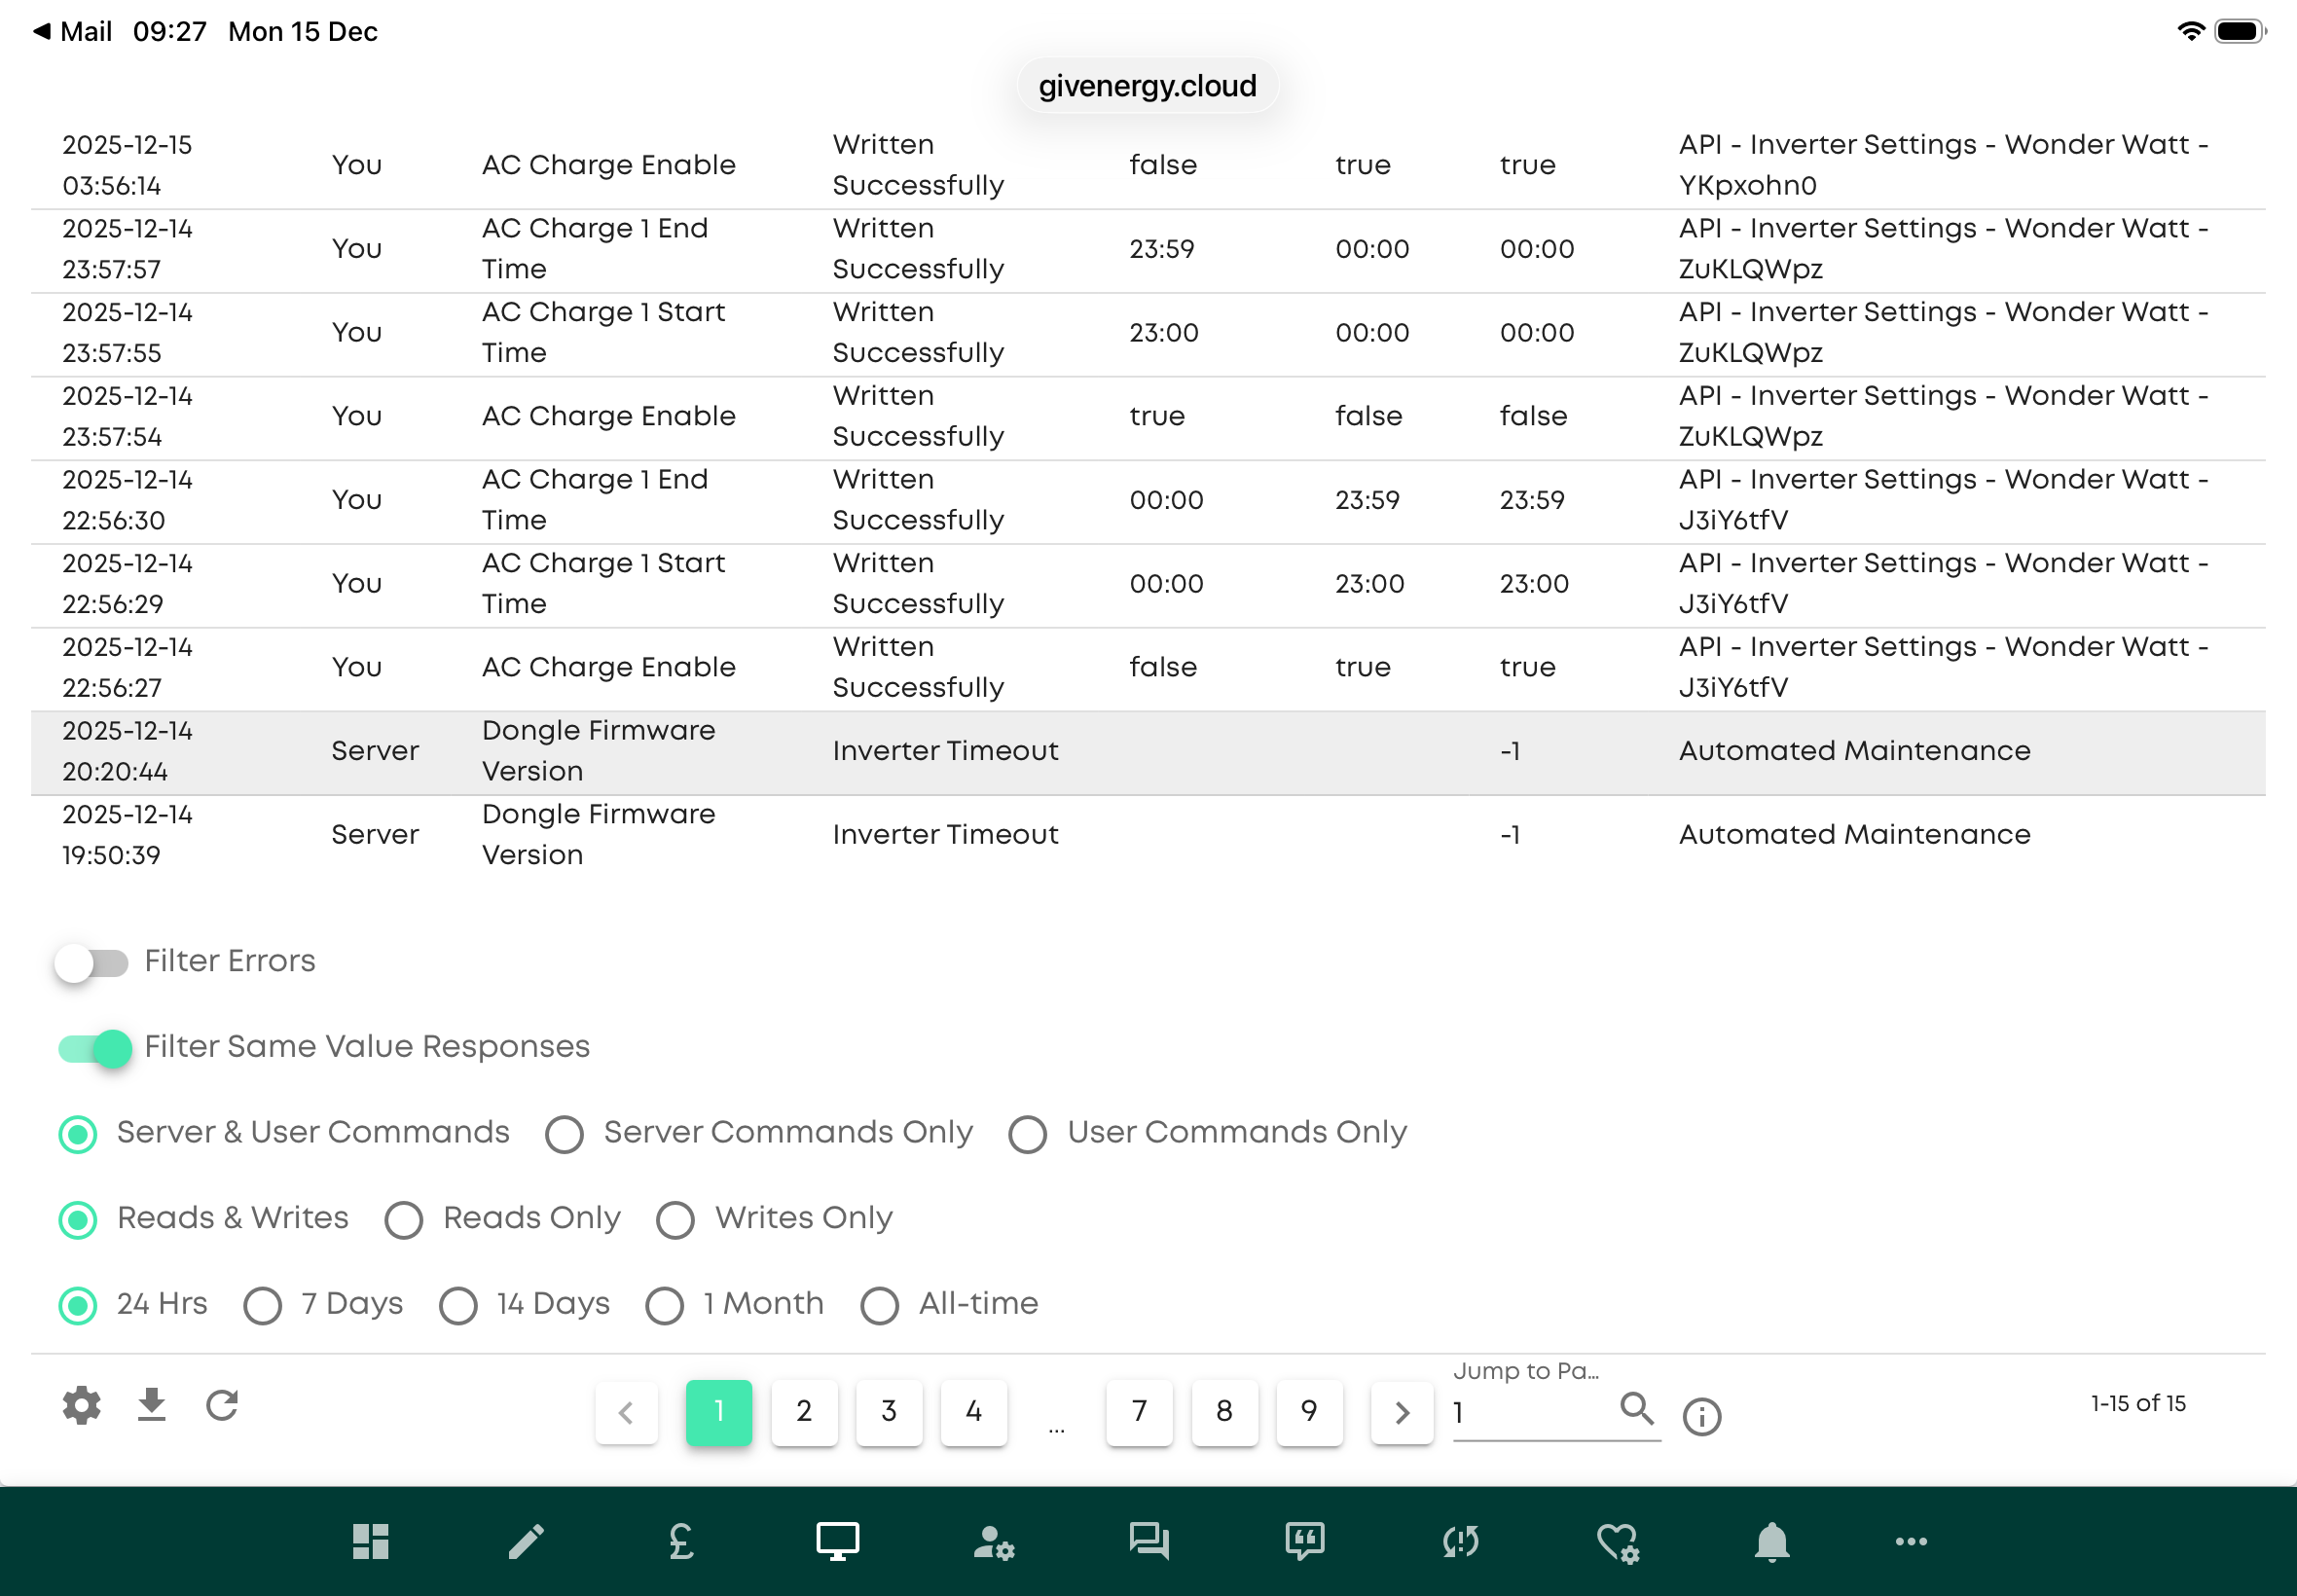Open notifications bell icon

1772,1541
